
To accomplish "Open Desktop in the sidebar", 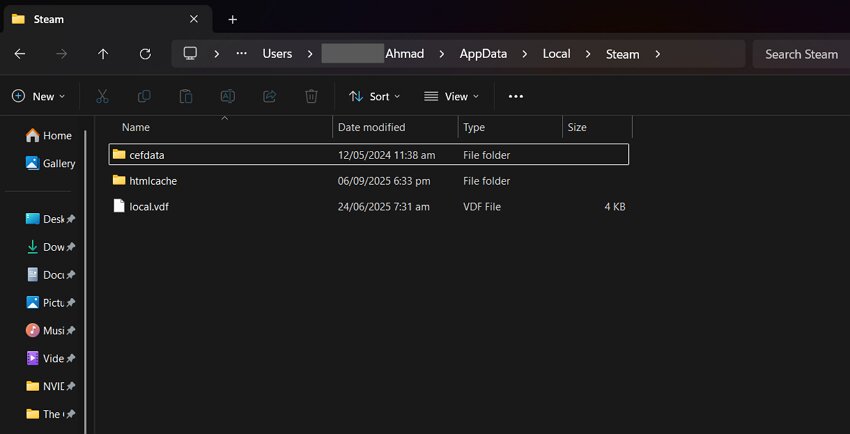I will 50,219.
